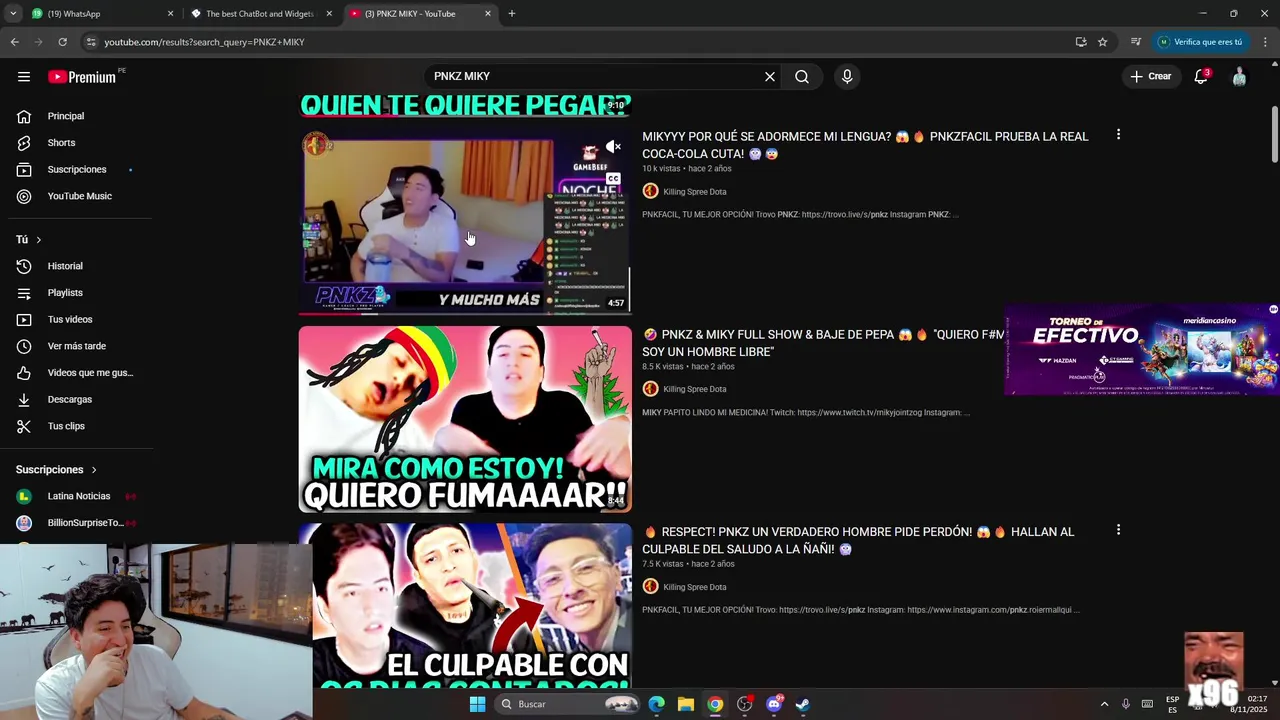
Task: Open YouTube notifications bell
Action: click(1201, 76)
